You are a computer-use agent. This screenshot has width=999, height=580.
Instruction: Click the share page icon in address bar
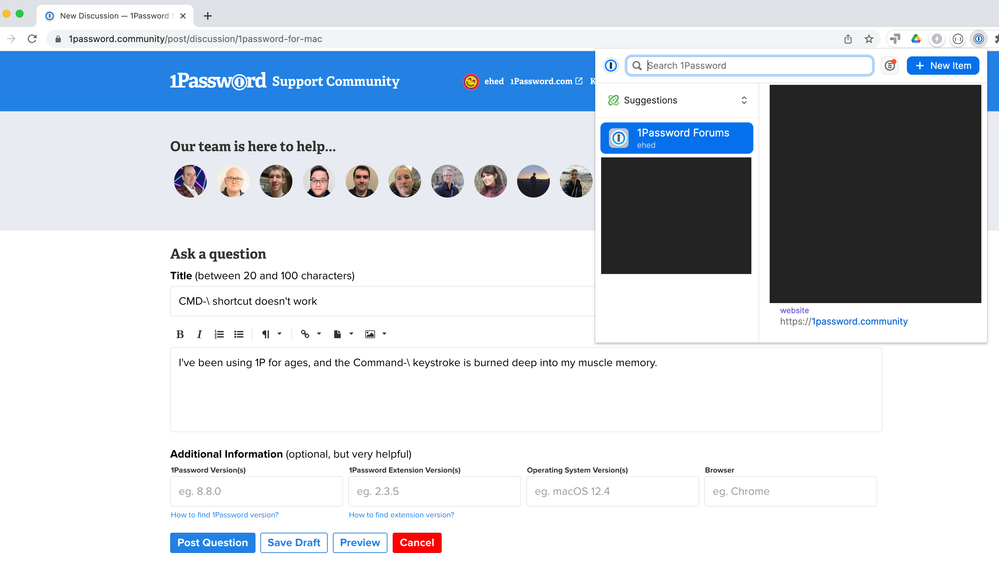pyautogui.click(x=848, y=39)
